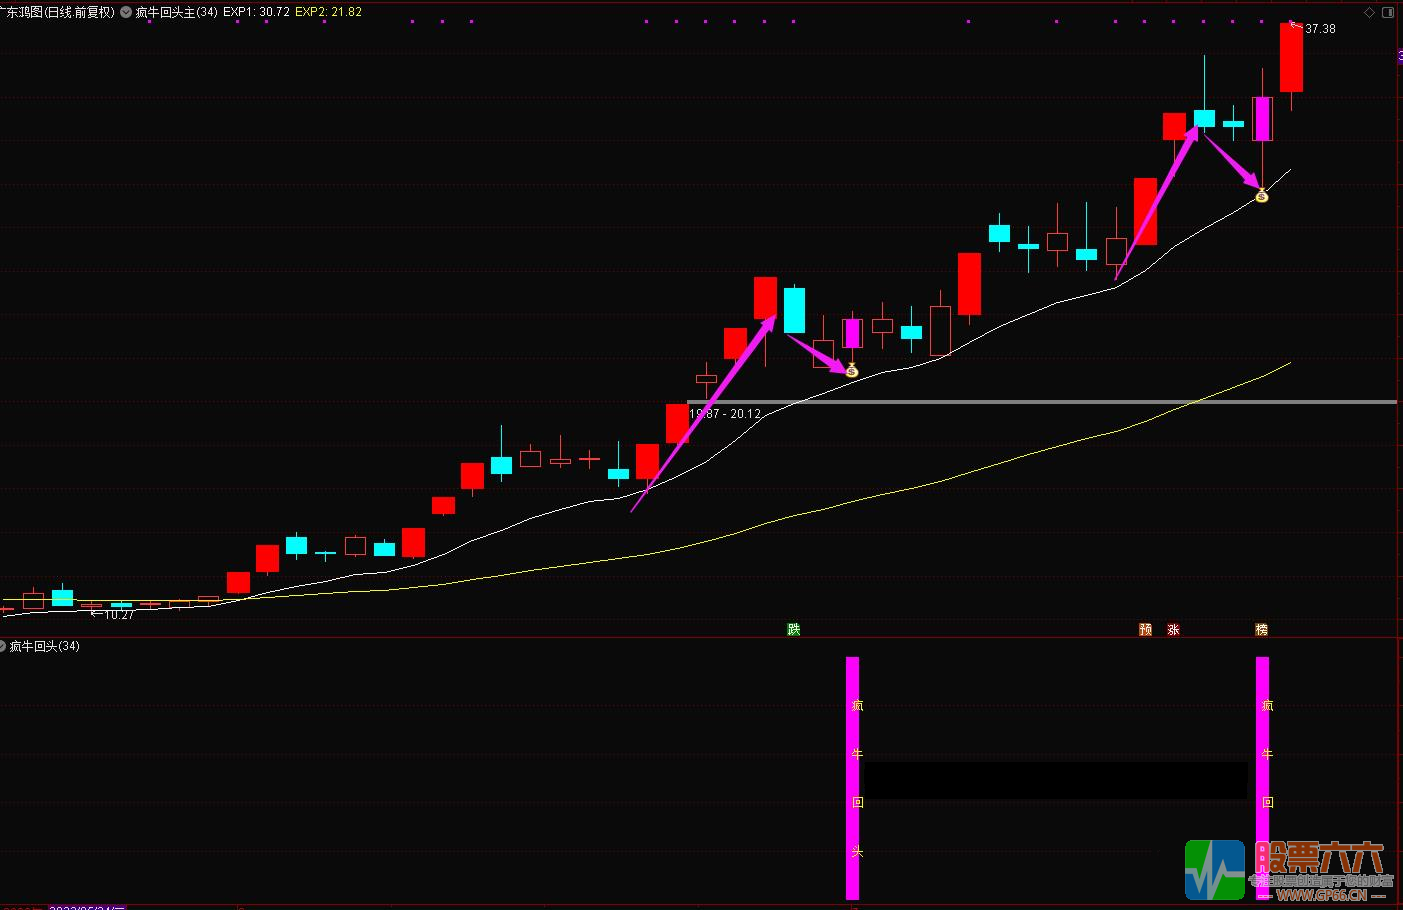The height and width of the screenshot is (910, 1403).
Task: Click the tall red candle at 37.38 high
Action: pyautogui.click(x=1291, y=58)
